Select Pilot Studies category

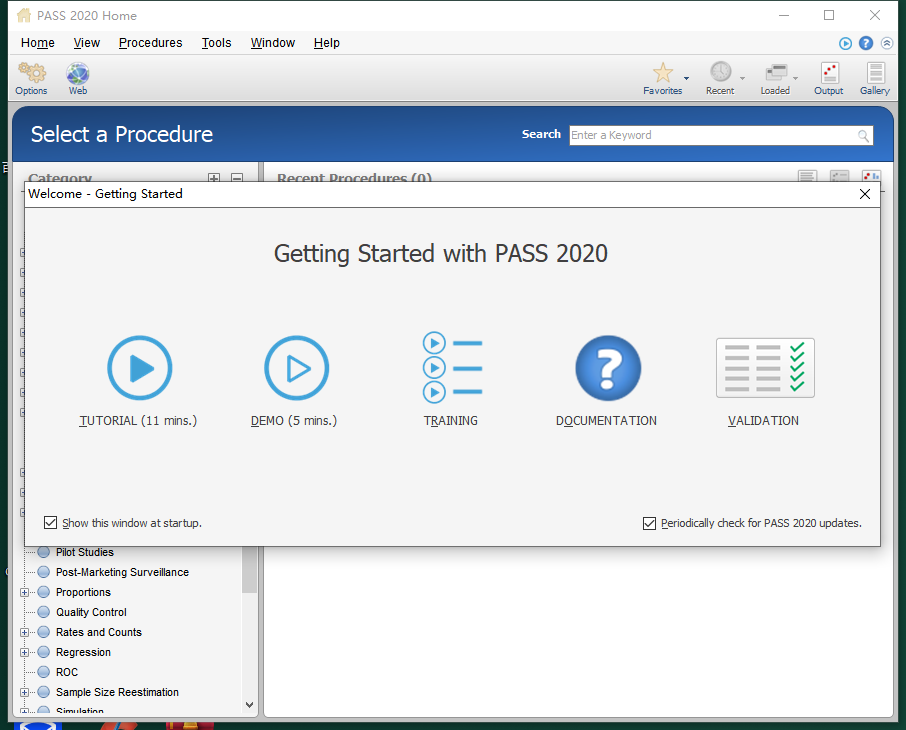[x=84, y=552]
